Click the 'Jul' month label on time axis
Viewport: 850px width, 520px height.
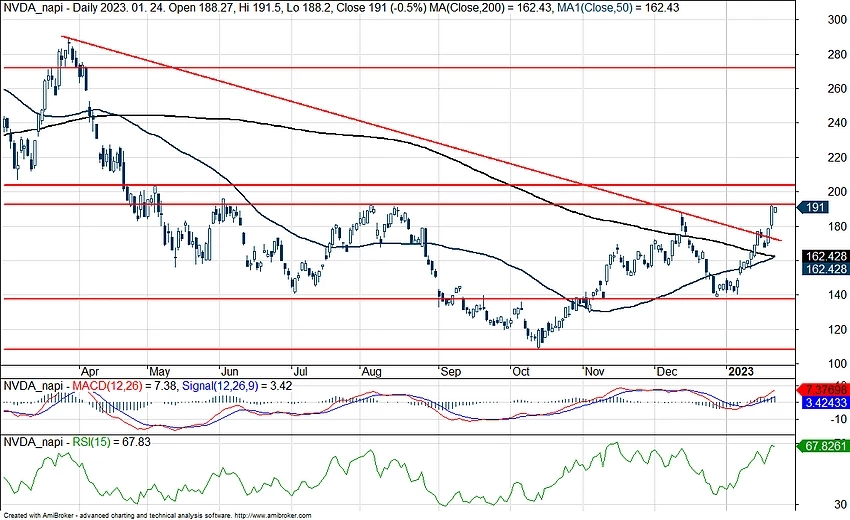point(300,372)
